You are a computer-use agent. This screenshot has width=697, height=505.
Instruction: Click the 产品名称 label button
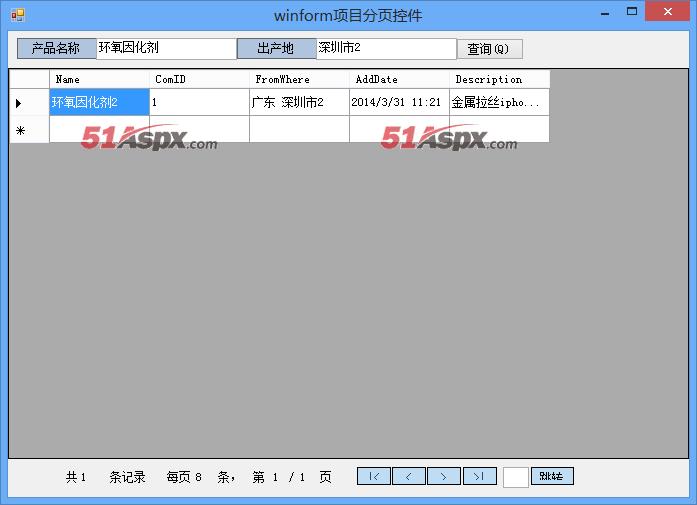coord(56,48)
